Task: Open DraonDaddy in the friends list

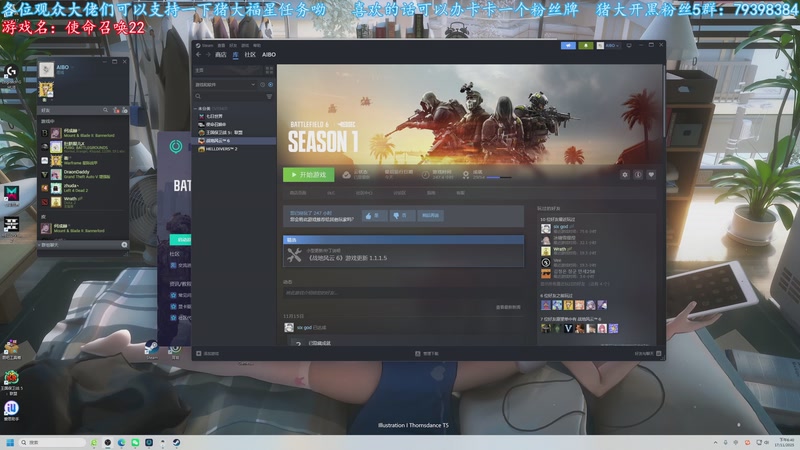Action: [84, 174]
